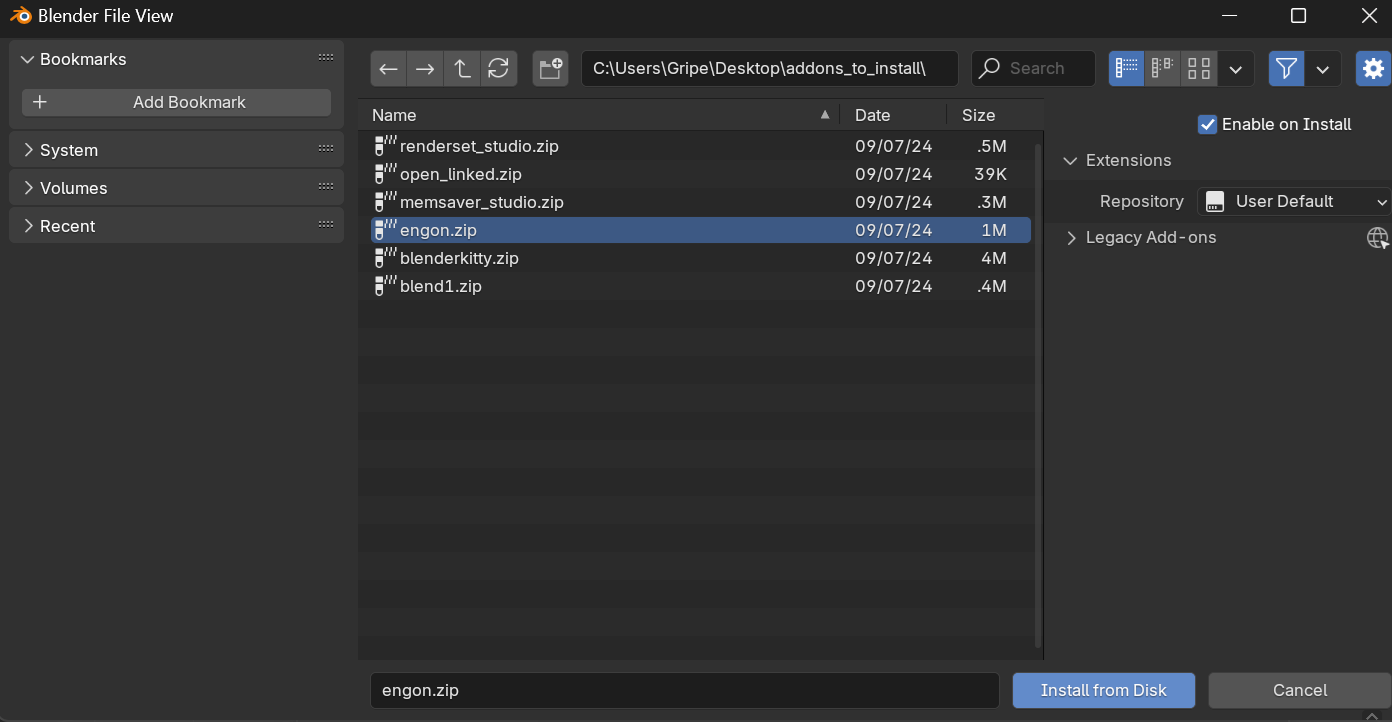Go forward to the next folder
This screenshot has height=722, width=1392.
tap(424, 68)
